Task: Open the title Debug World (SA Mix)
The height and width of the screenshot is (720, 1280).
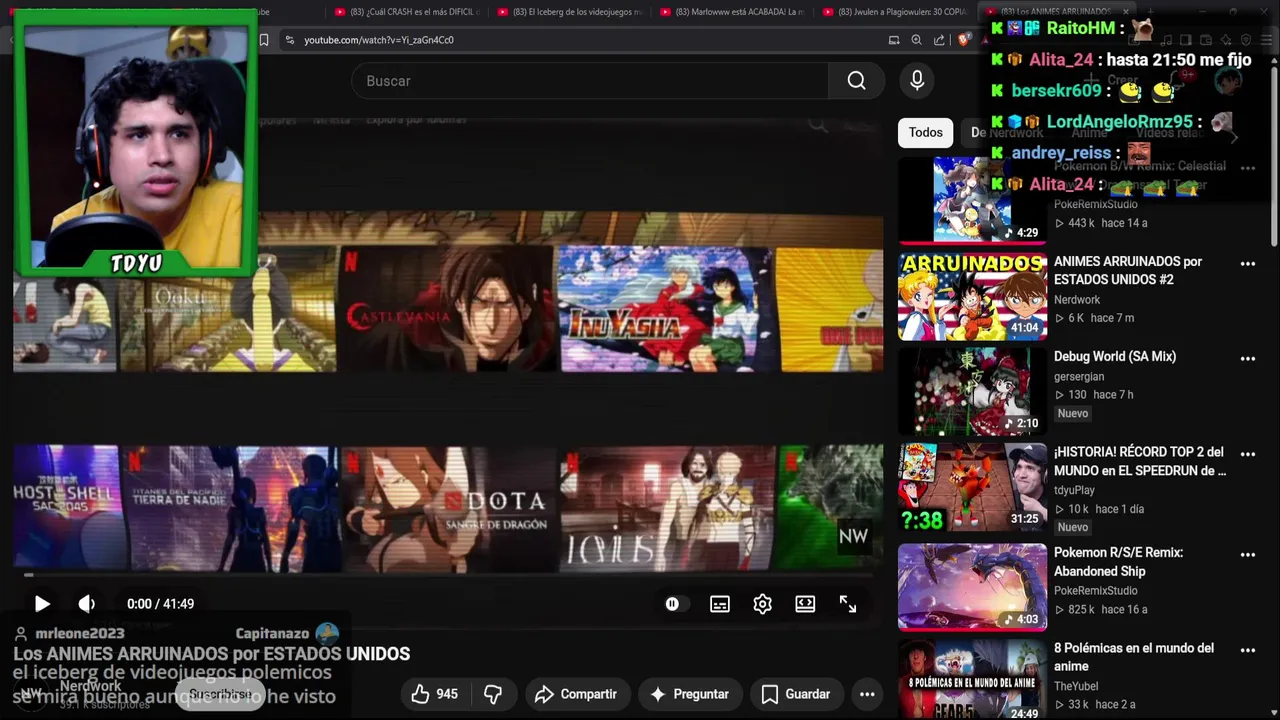Action: click(1115, 356)
